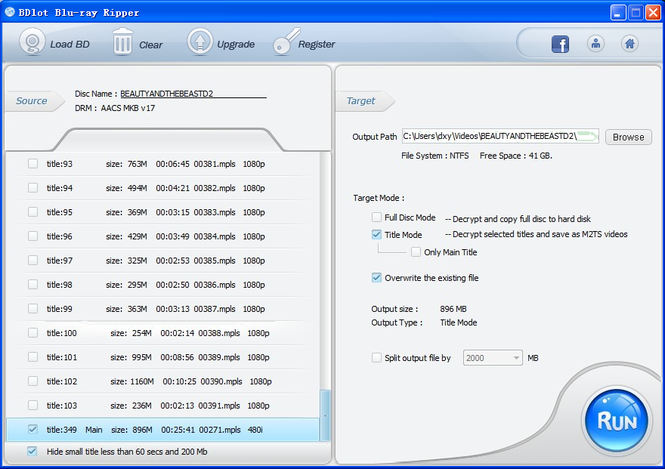Click the Clear trash can icon
The width and height of the screenshot is (665, 469).
coord(123,42)
